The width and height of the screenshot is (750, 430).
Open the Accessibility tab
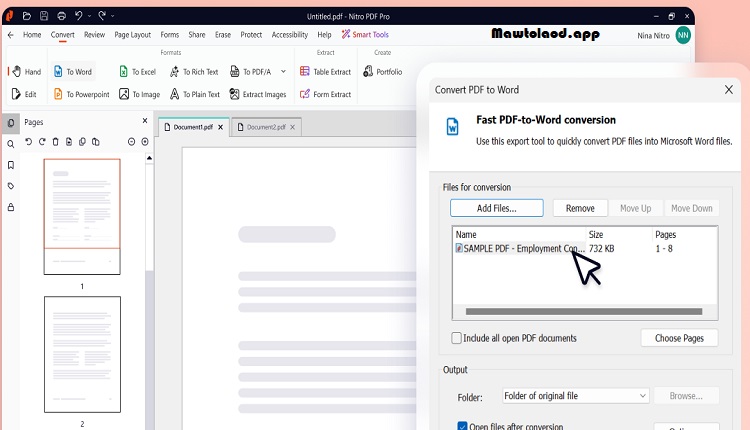pos(290,35)
